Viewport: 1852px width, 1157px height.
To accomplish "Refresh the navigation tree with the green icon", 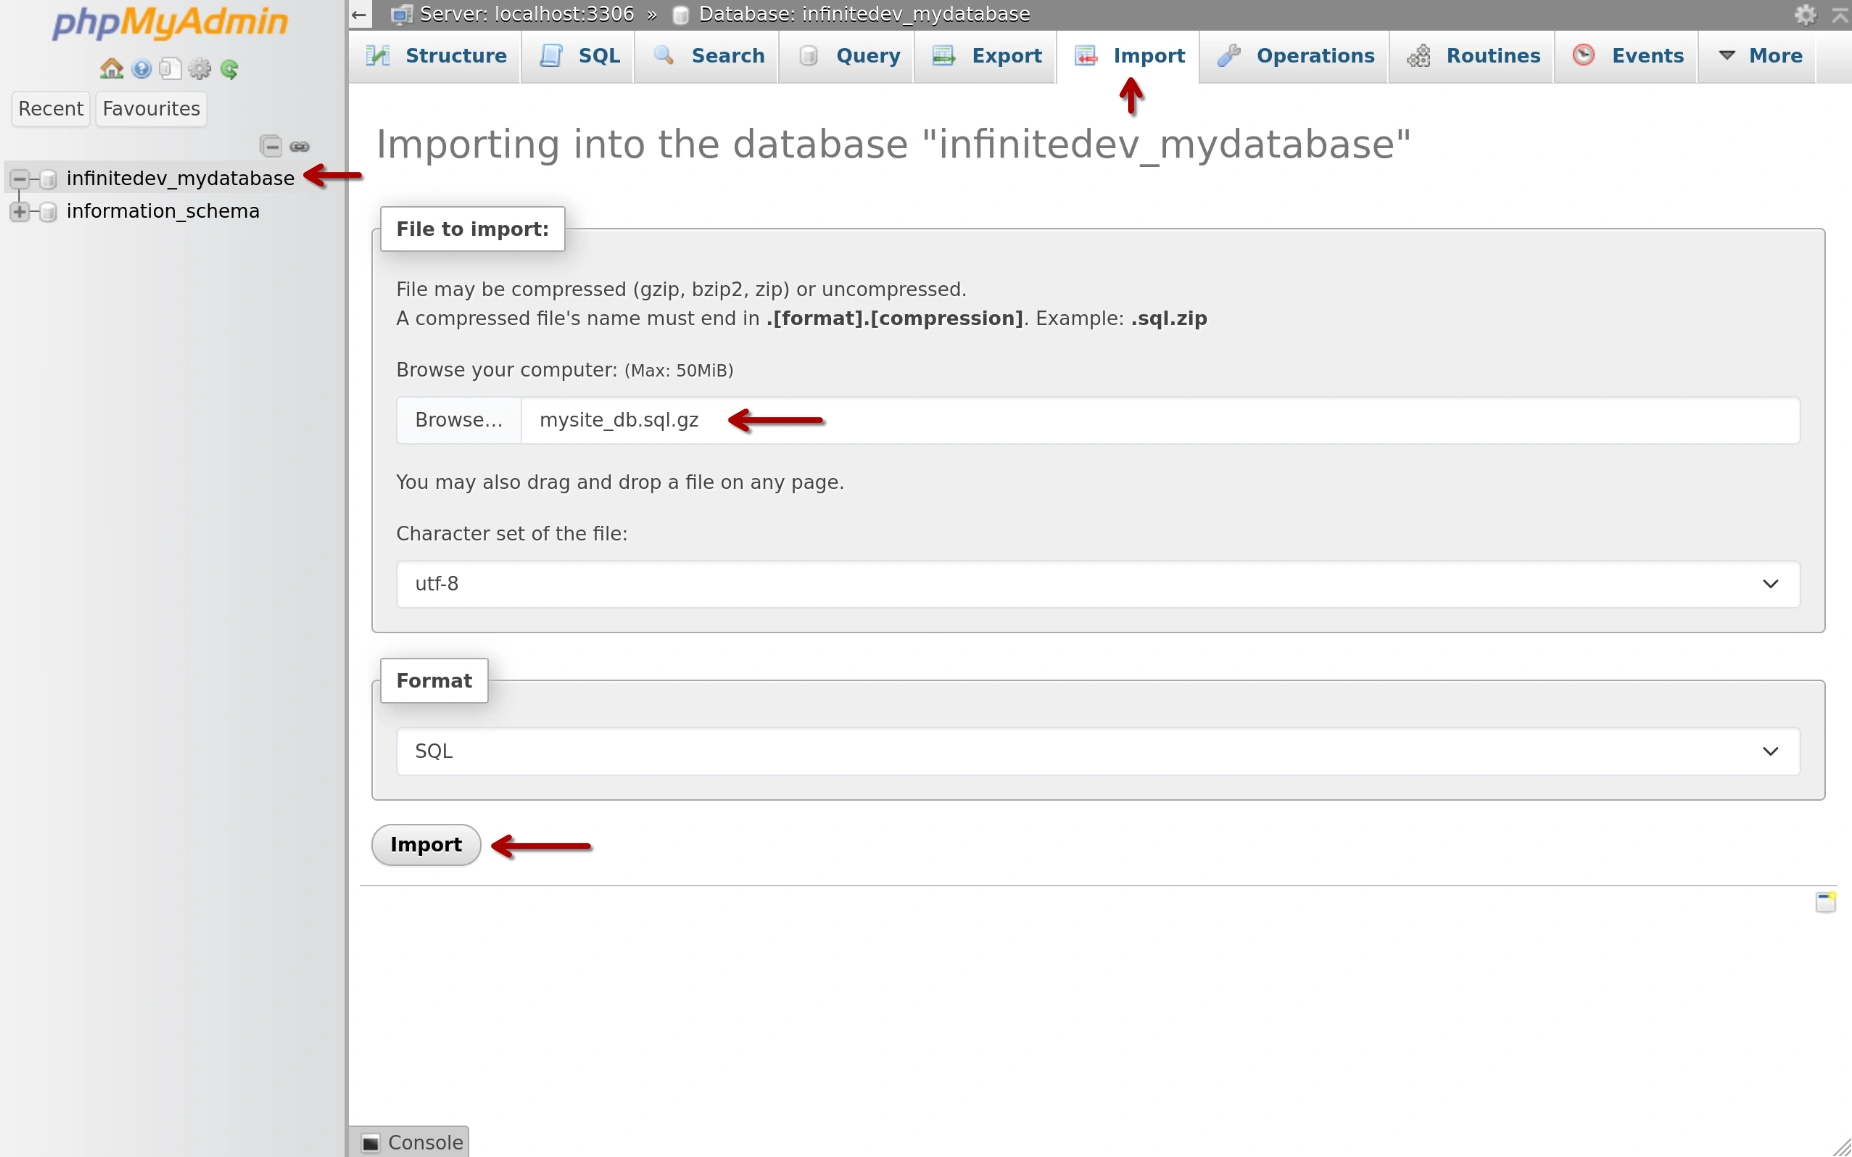I will pyautogui.click(x=231, y=68).
